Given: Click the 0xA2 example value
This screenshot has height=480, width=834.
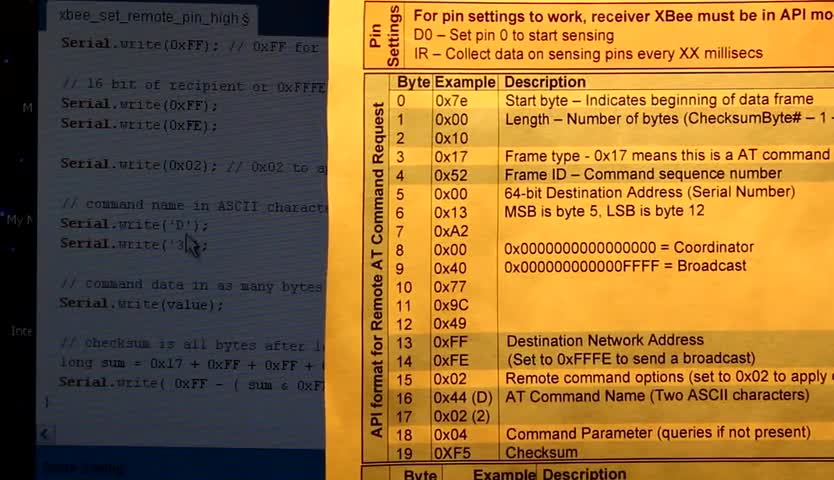Looking at the screenshot, I should (x=451, y=231).
